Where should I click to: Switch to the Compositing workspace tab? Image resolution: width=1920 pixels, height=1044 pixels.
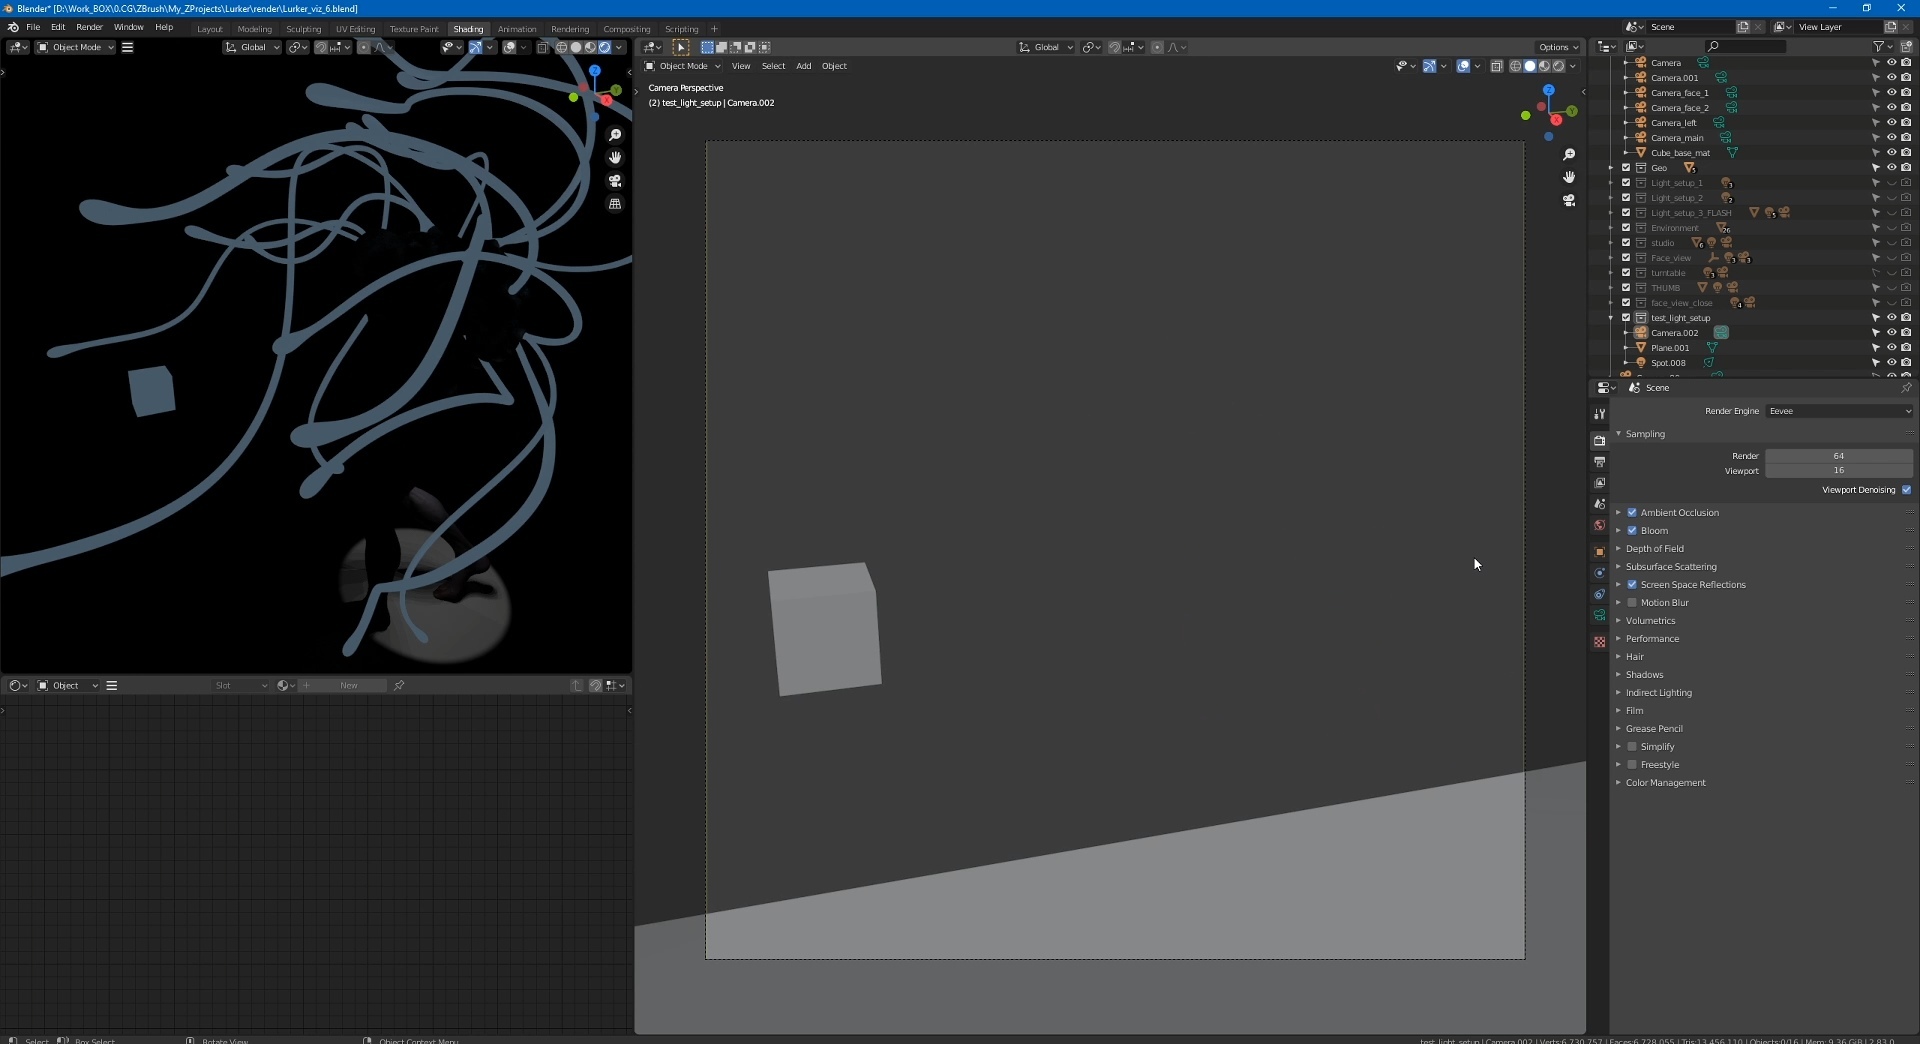pyautogui.click(x=626, y=29)
